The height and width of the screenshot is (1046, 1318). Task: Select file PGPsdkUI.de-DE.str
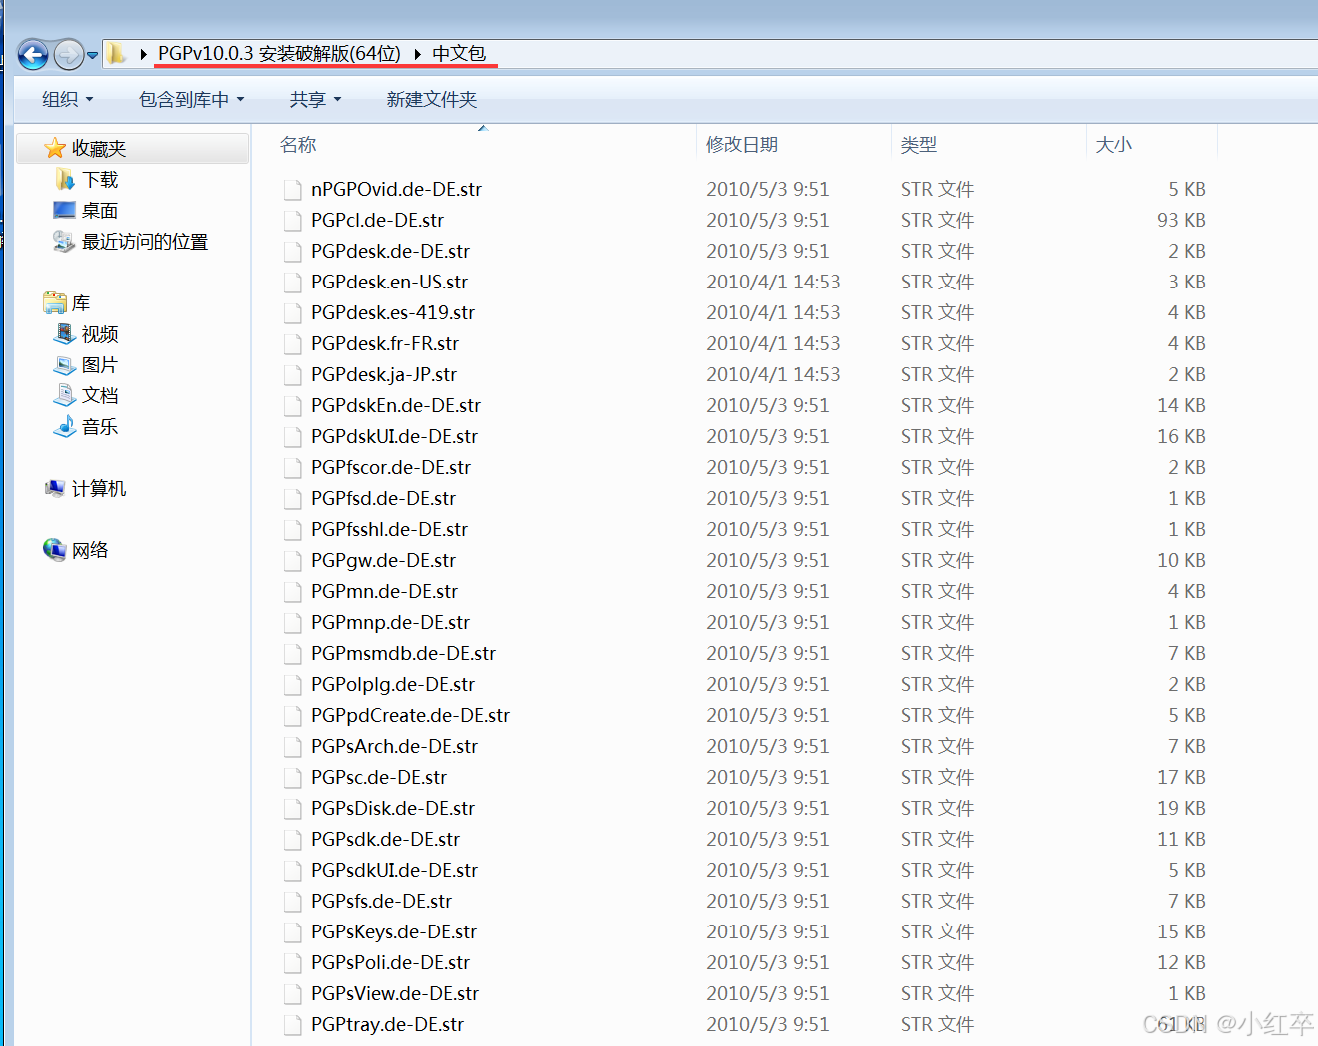(395, 871)
